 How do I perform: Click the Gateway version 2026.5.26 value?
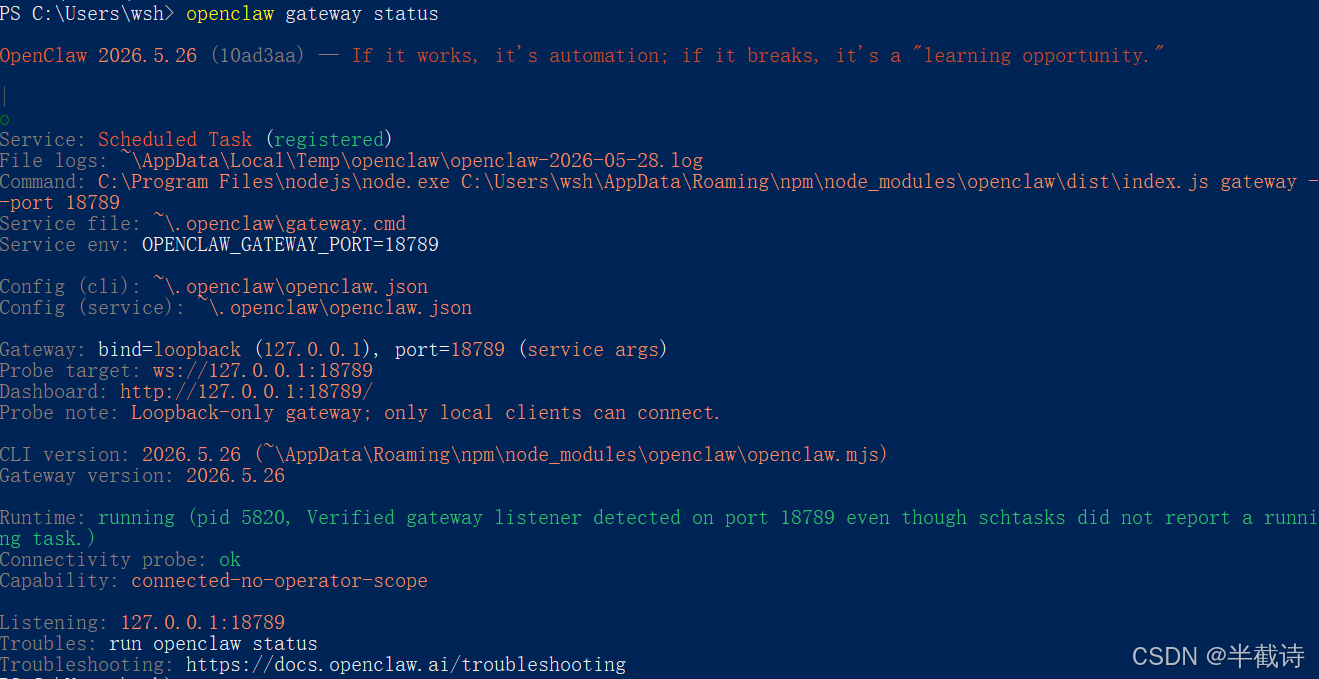click(235, 476)
